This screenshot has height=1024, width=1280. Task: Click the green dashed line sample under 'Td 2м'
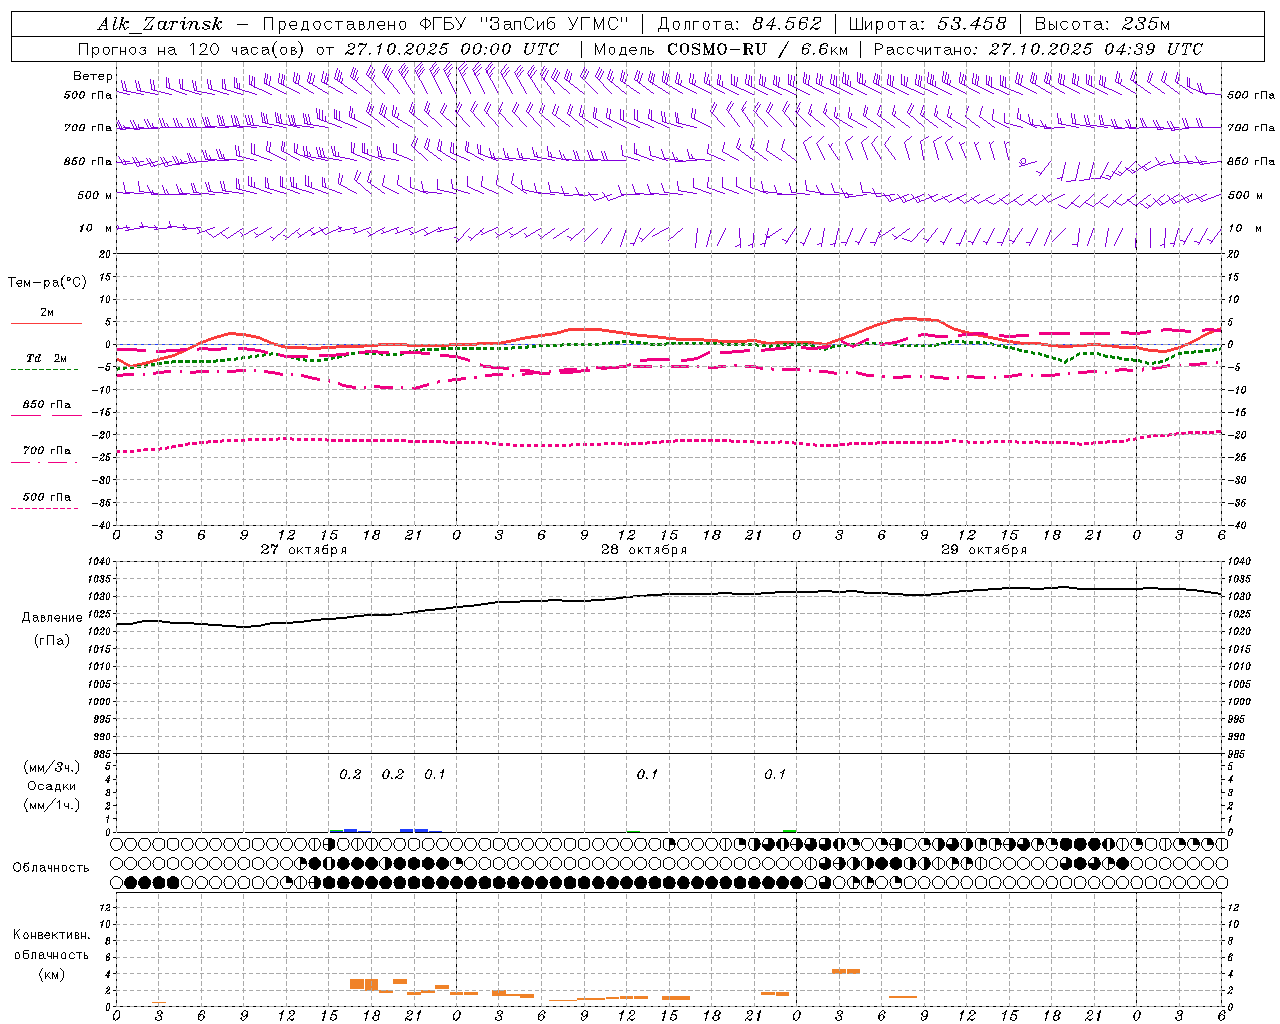pos(44,370)
